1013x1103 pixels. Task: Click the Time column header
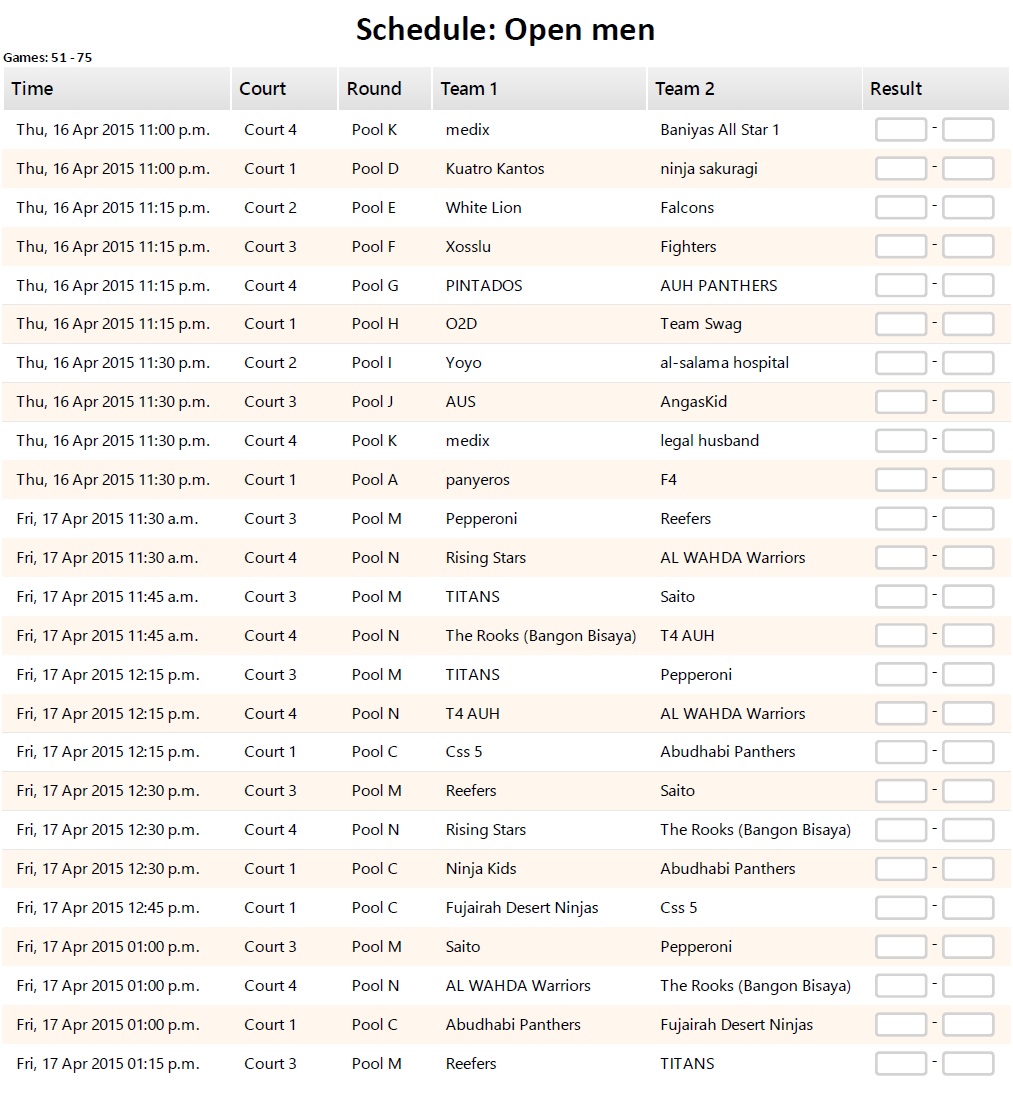coord(117,89)
